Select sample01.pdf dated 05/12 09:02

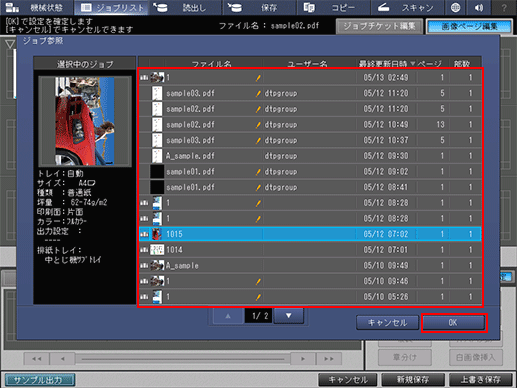[310, 172]
